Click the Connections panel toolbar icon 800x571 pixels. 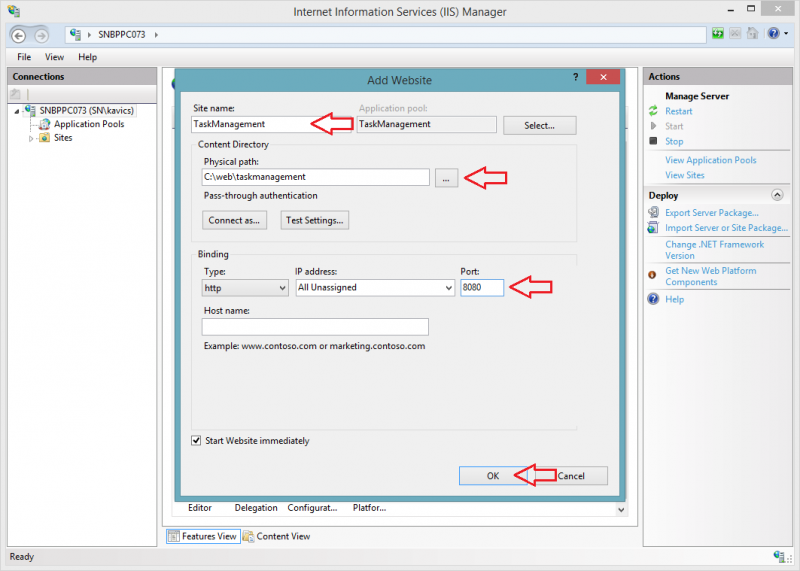point(15,94)
